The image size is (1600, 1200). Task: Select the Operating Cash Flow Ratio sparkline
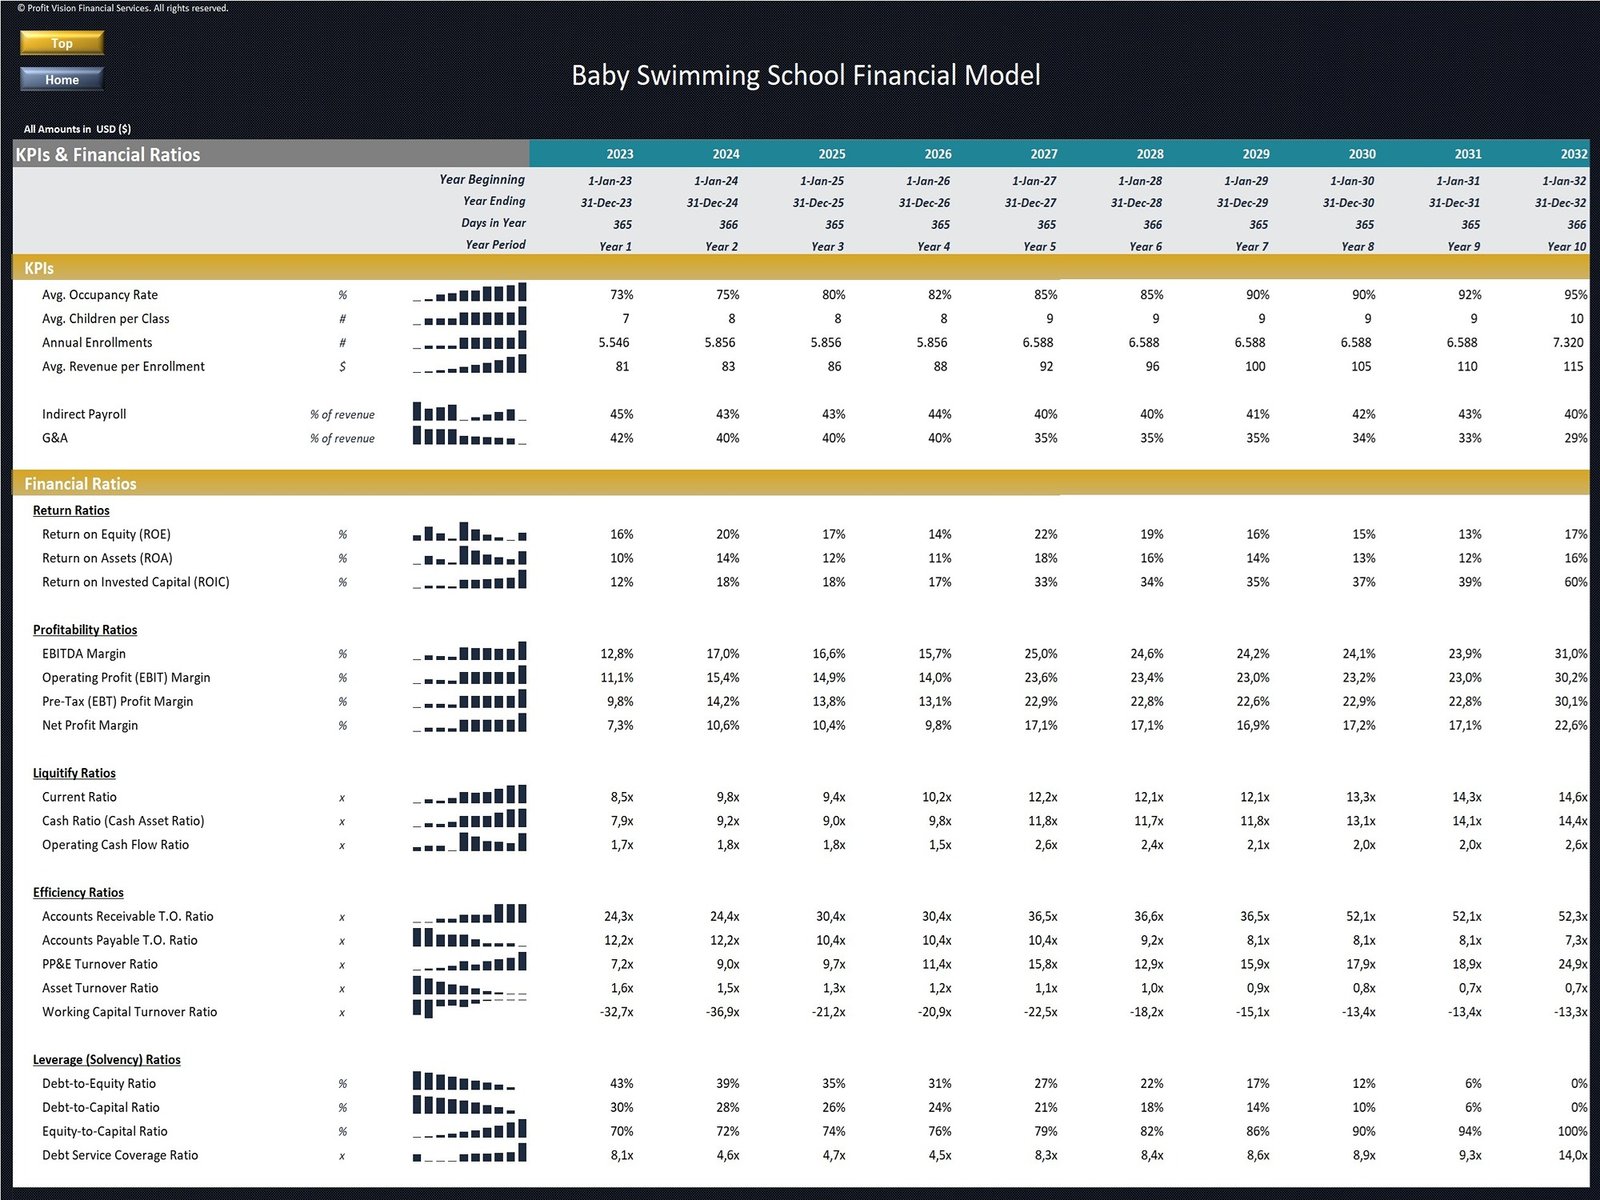coord(469,844)
